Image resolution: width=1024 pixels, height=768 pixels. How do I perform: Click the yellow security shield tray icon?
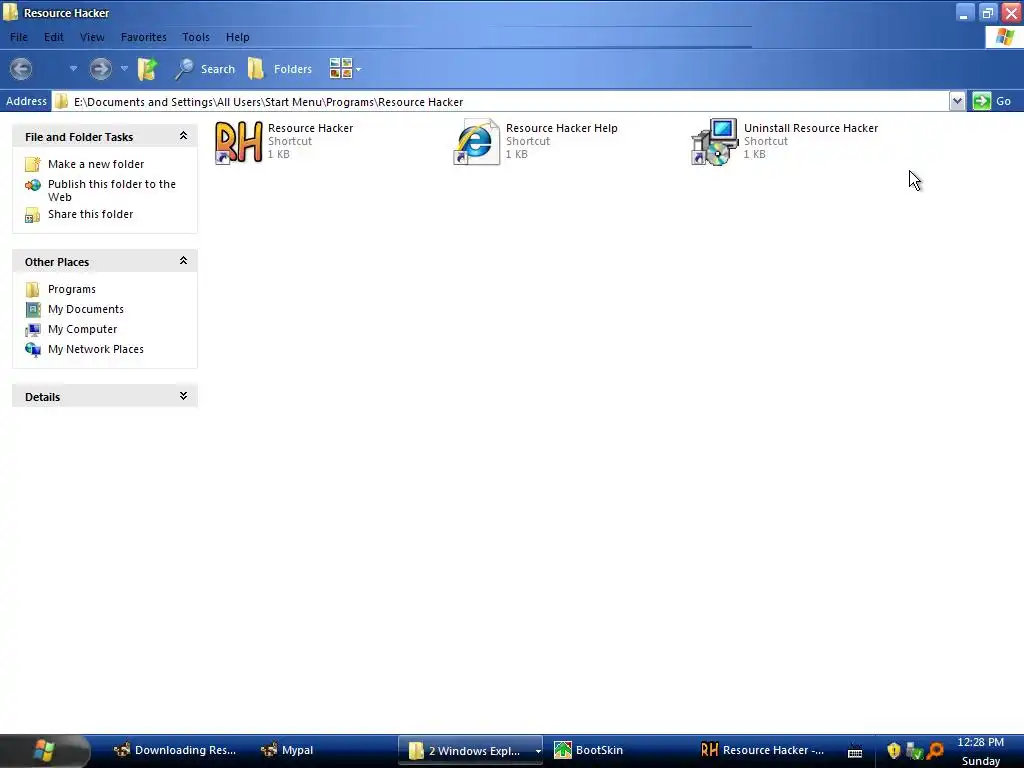[893, 751]
